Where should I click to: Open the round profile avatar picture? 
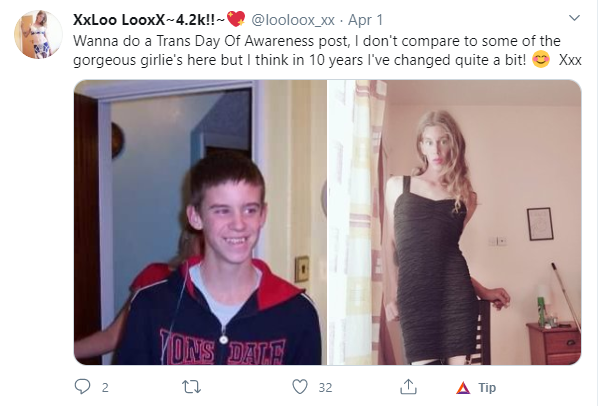point(38,34)
